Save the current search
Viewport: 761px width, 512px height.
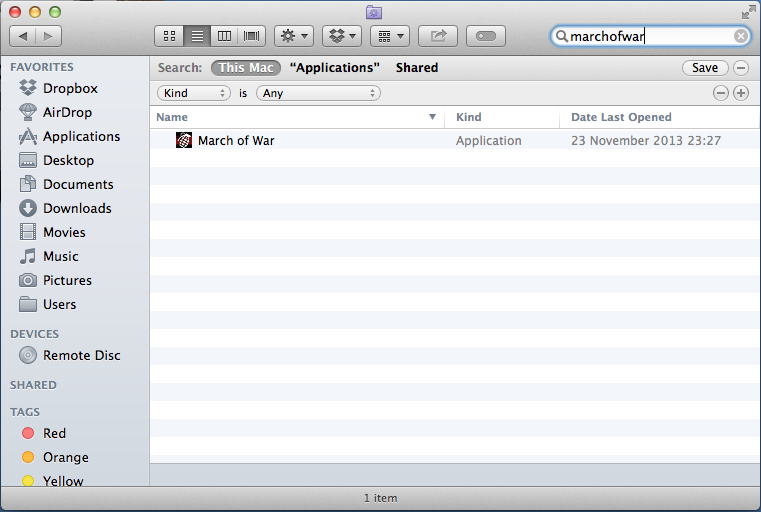point(705,68)
